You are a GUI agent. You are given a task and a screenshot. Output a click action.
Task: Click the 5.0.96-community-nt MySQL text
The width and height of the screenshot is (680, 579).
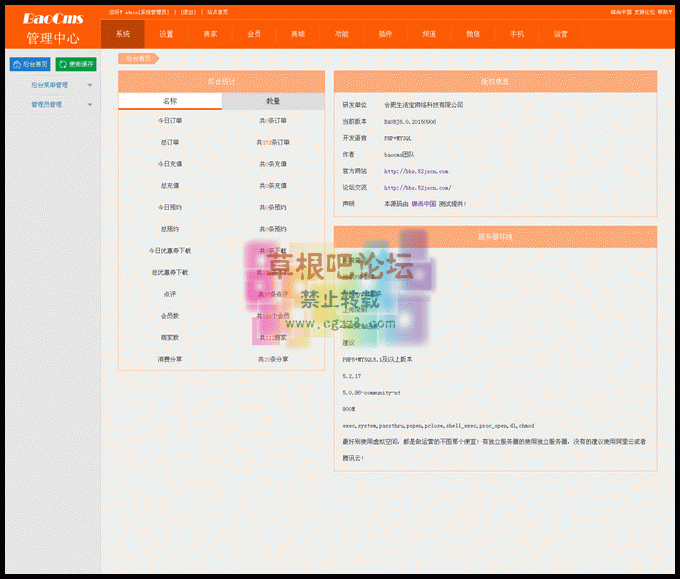[x=372, y=393]
